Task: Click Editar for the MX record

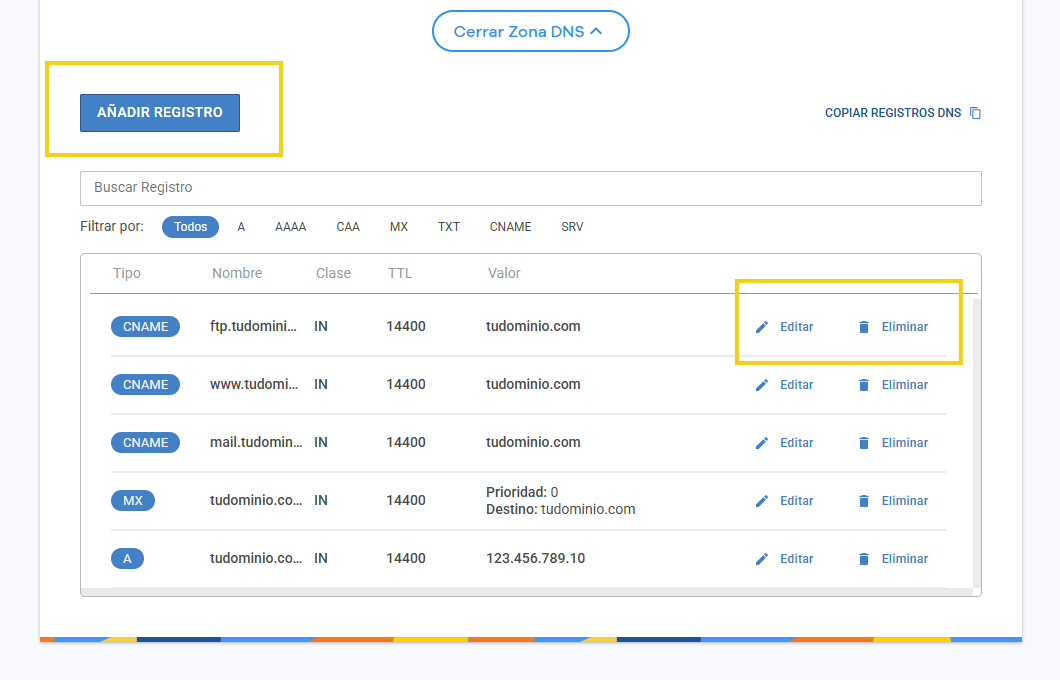Action: click(796, 502)
